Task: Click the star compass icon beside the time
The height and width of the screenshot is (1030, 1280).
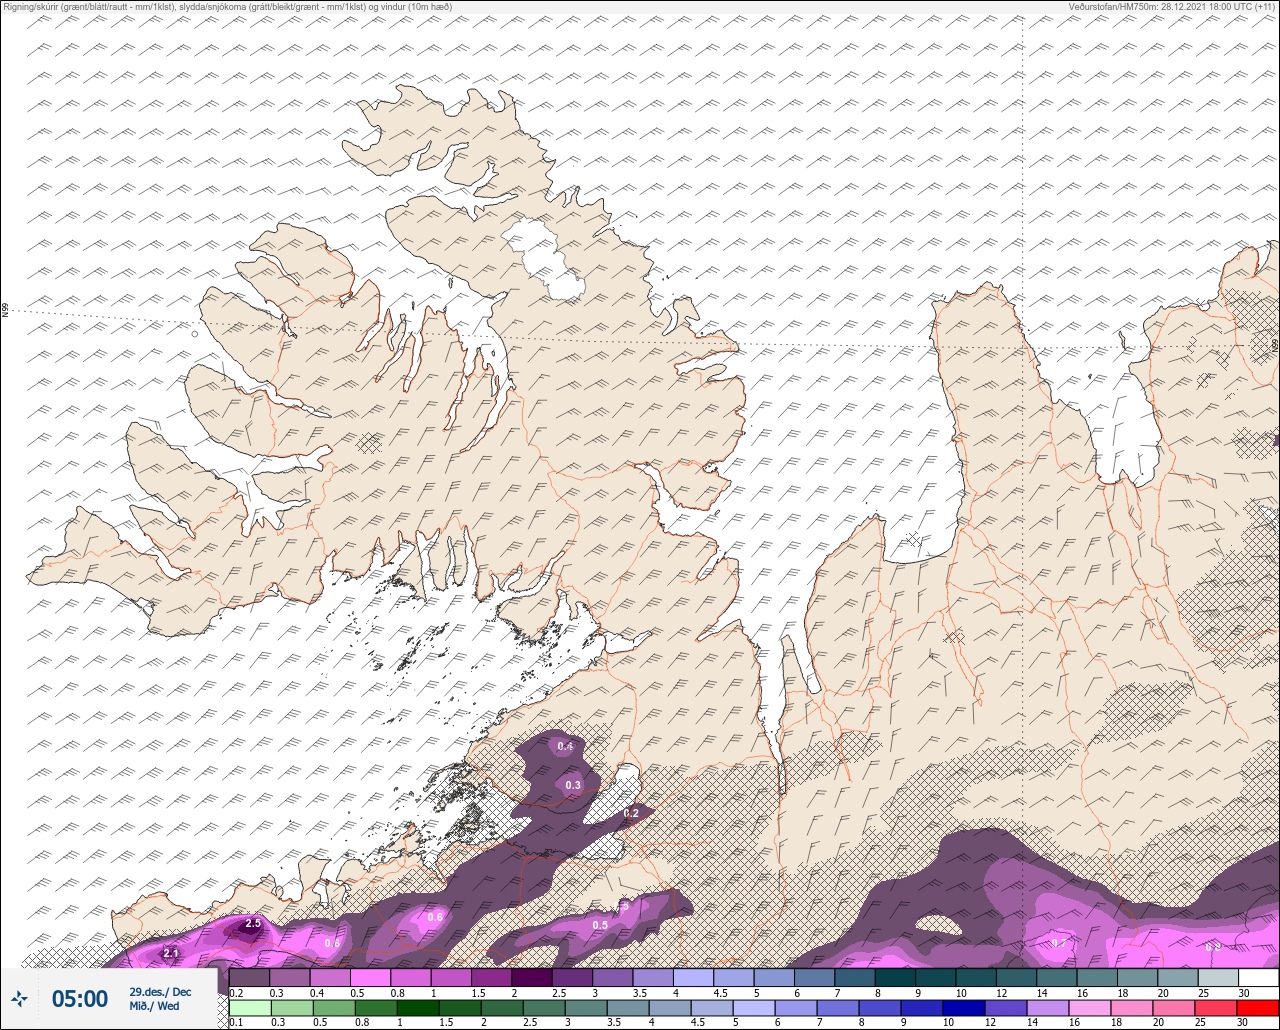Action: 19,998
